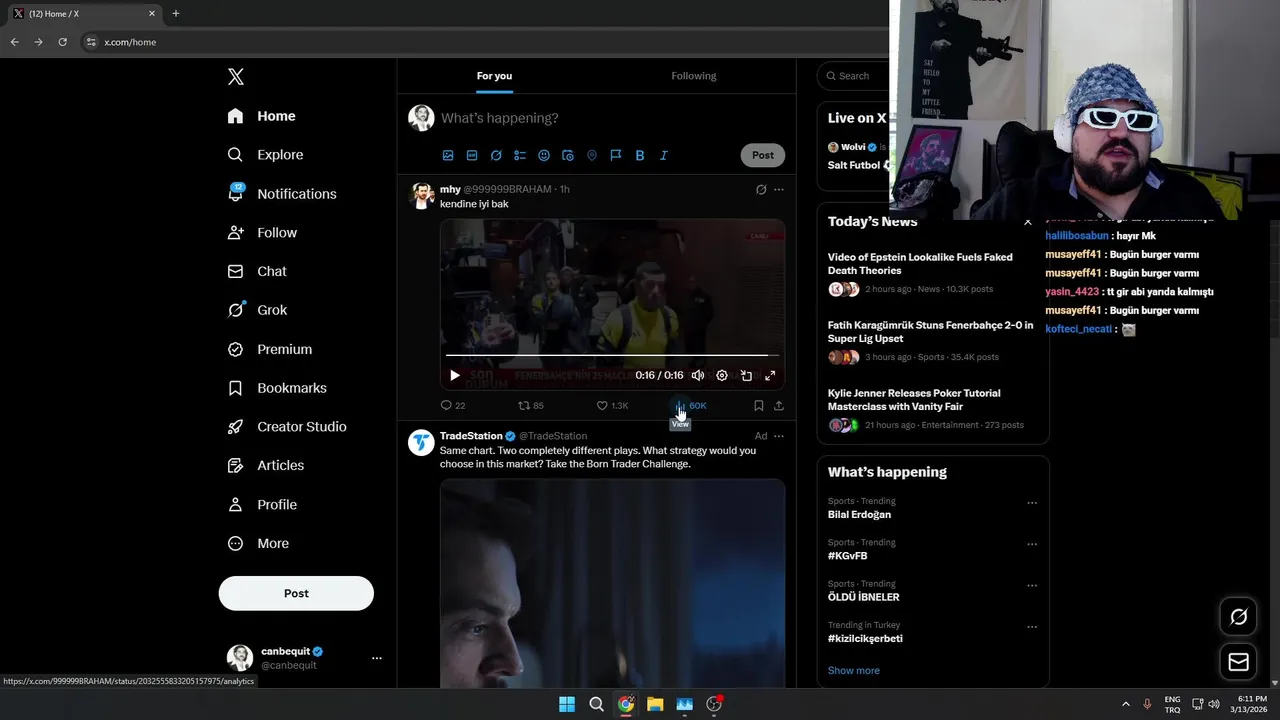Screen dimensions: 1280x720
Task: Switch to the Following tab
Action: coord(693,76)
